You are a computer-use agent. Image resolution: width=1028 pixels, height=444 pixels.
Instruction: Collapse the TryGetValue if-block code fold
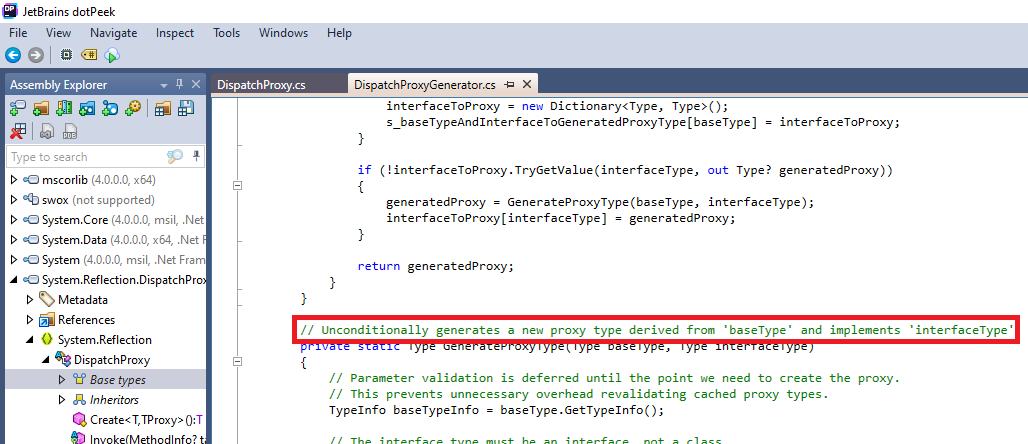tap(238, 186)
